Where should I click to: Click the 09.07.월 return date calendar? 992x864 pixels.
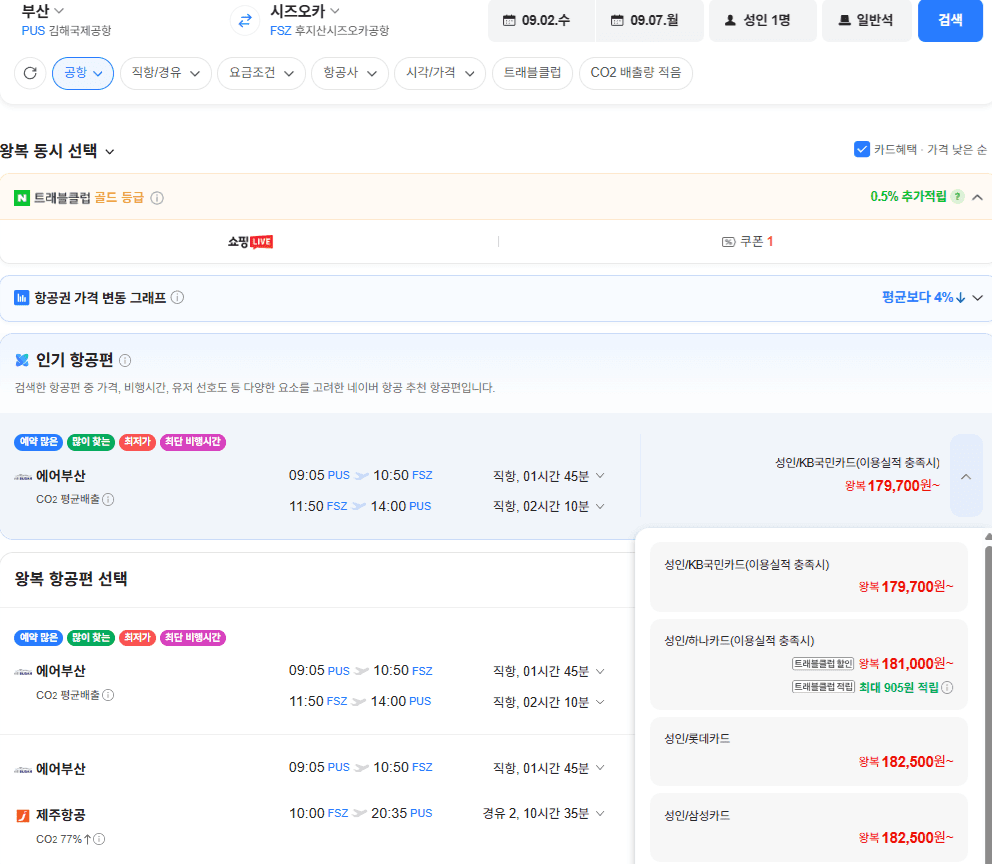tap(649, 20)
